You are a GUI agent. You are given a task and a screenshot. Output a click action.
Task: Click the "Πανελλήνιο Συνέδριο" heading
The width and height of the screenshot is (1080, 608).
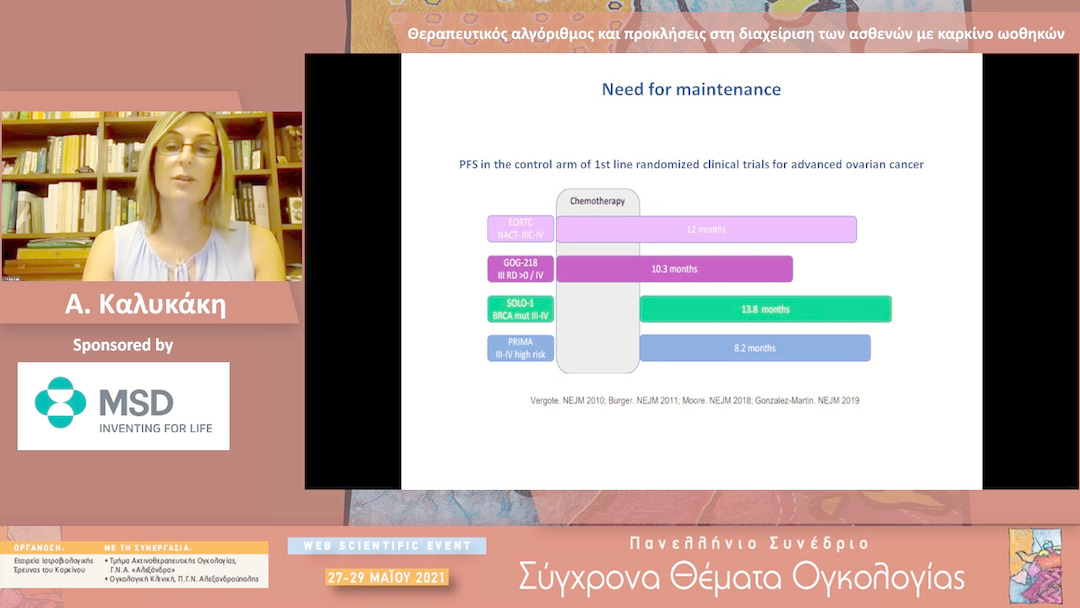[749, 544]
